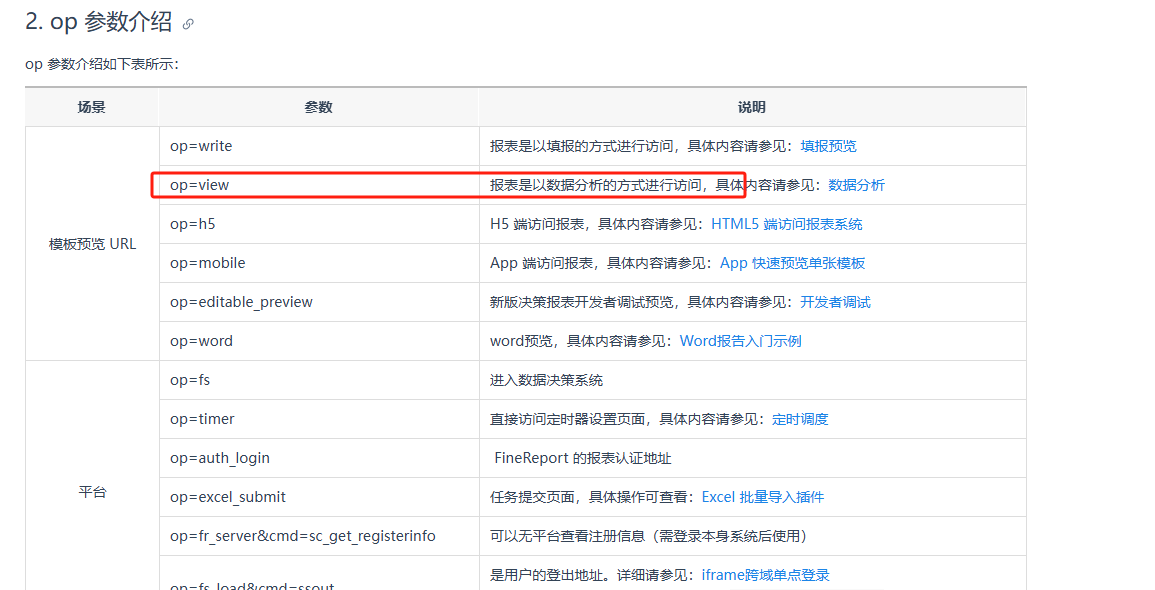The width and height of the screenshot is (1155, 590).
Task: Select the op=fs parameter cell
Action: point(319,380)
